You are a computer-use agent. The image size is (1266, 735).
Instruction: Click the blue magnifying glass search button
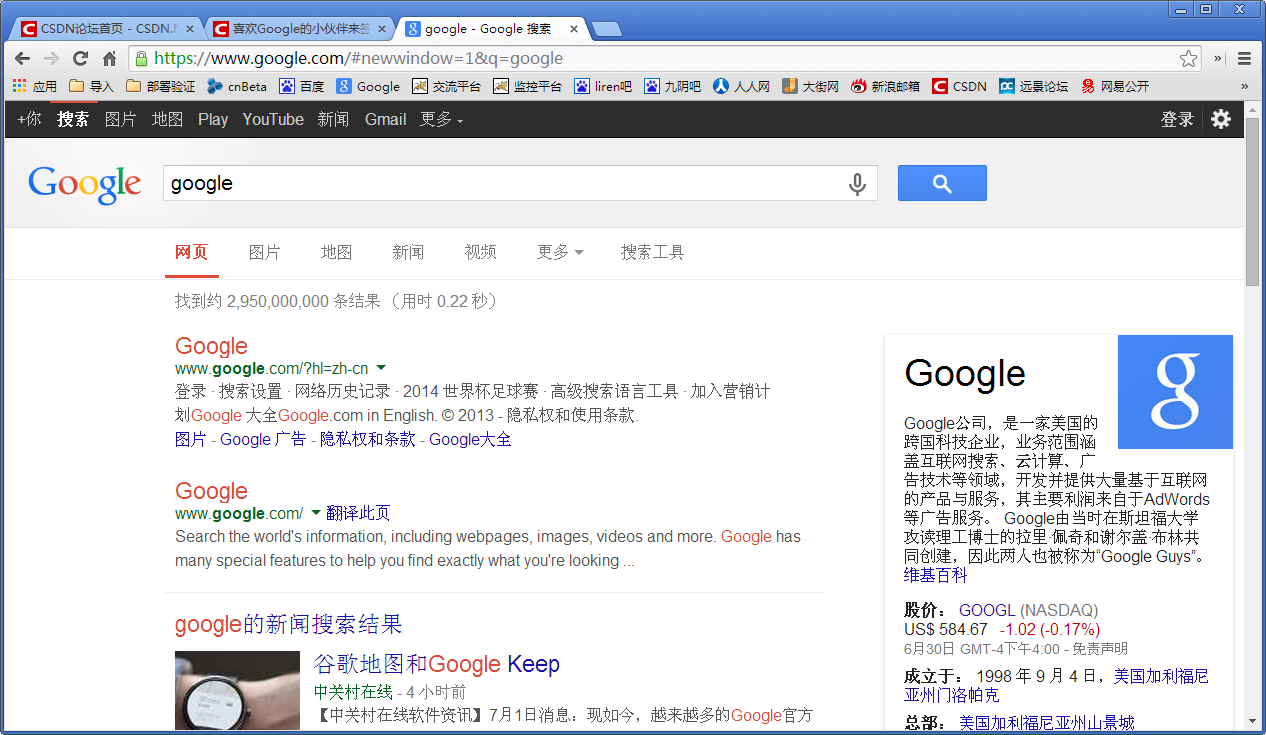pyautogui.click(x=941, y=183)
